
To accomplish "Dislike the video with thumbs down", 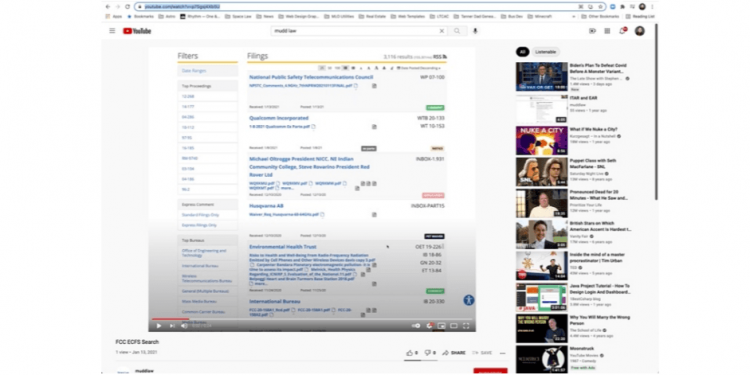I will pos(430,353).
